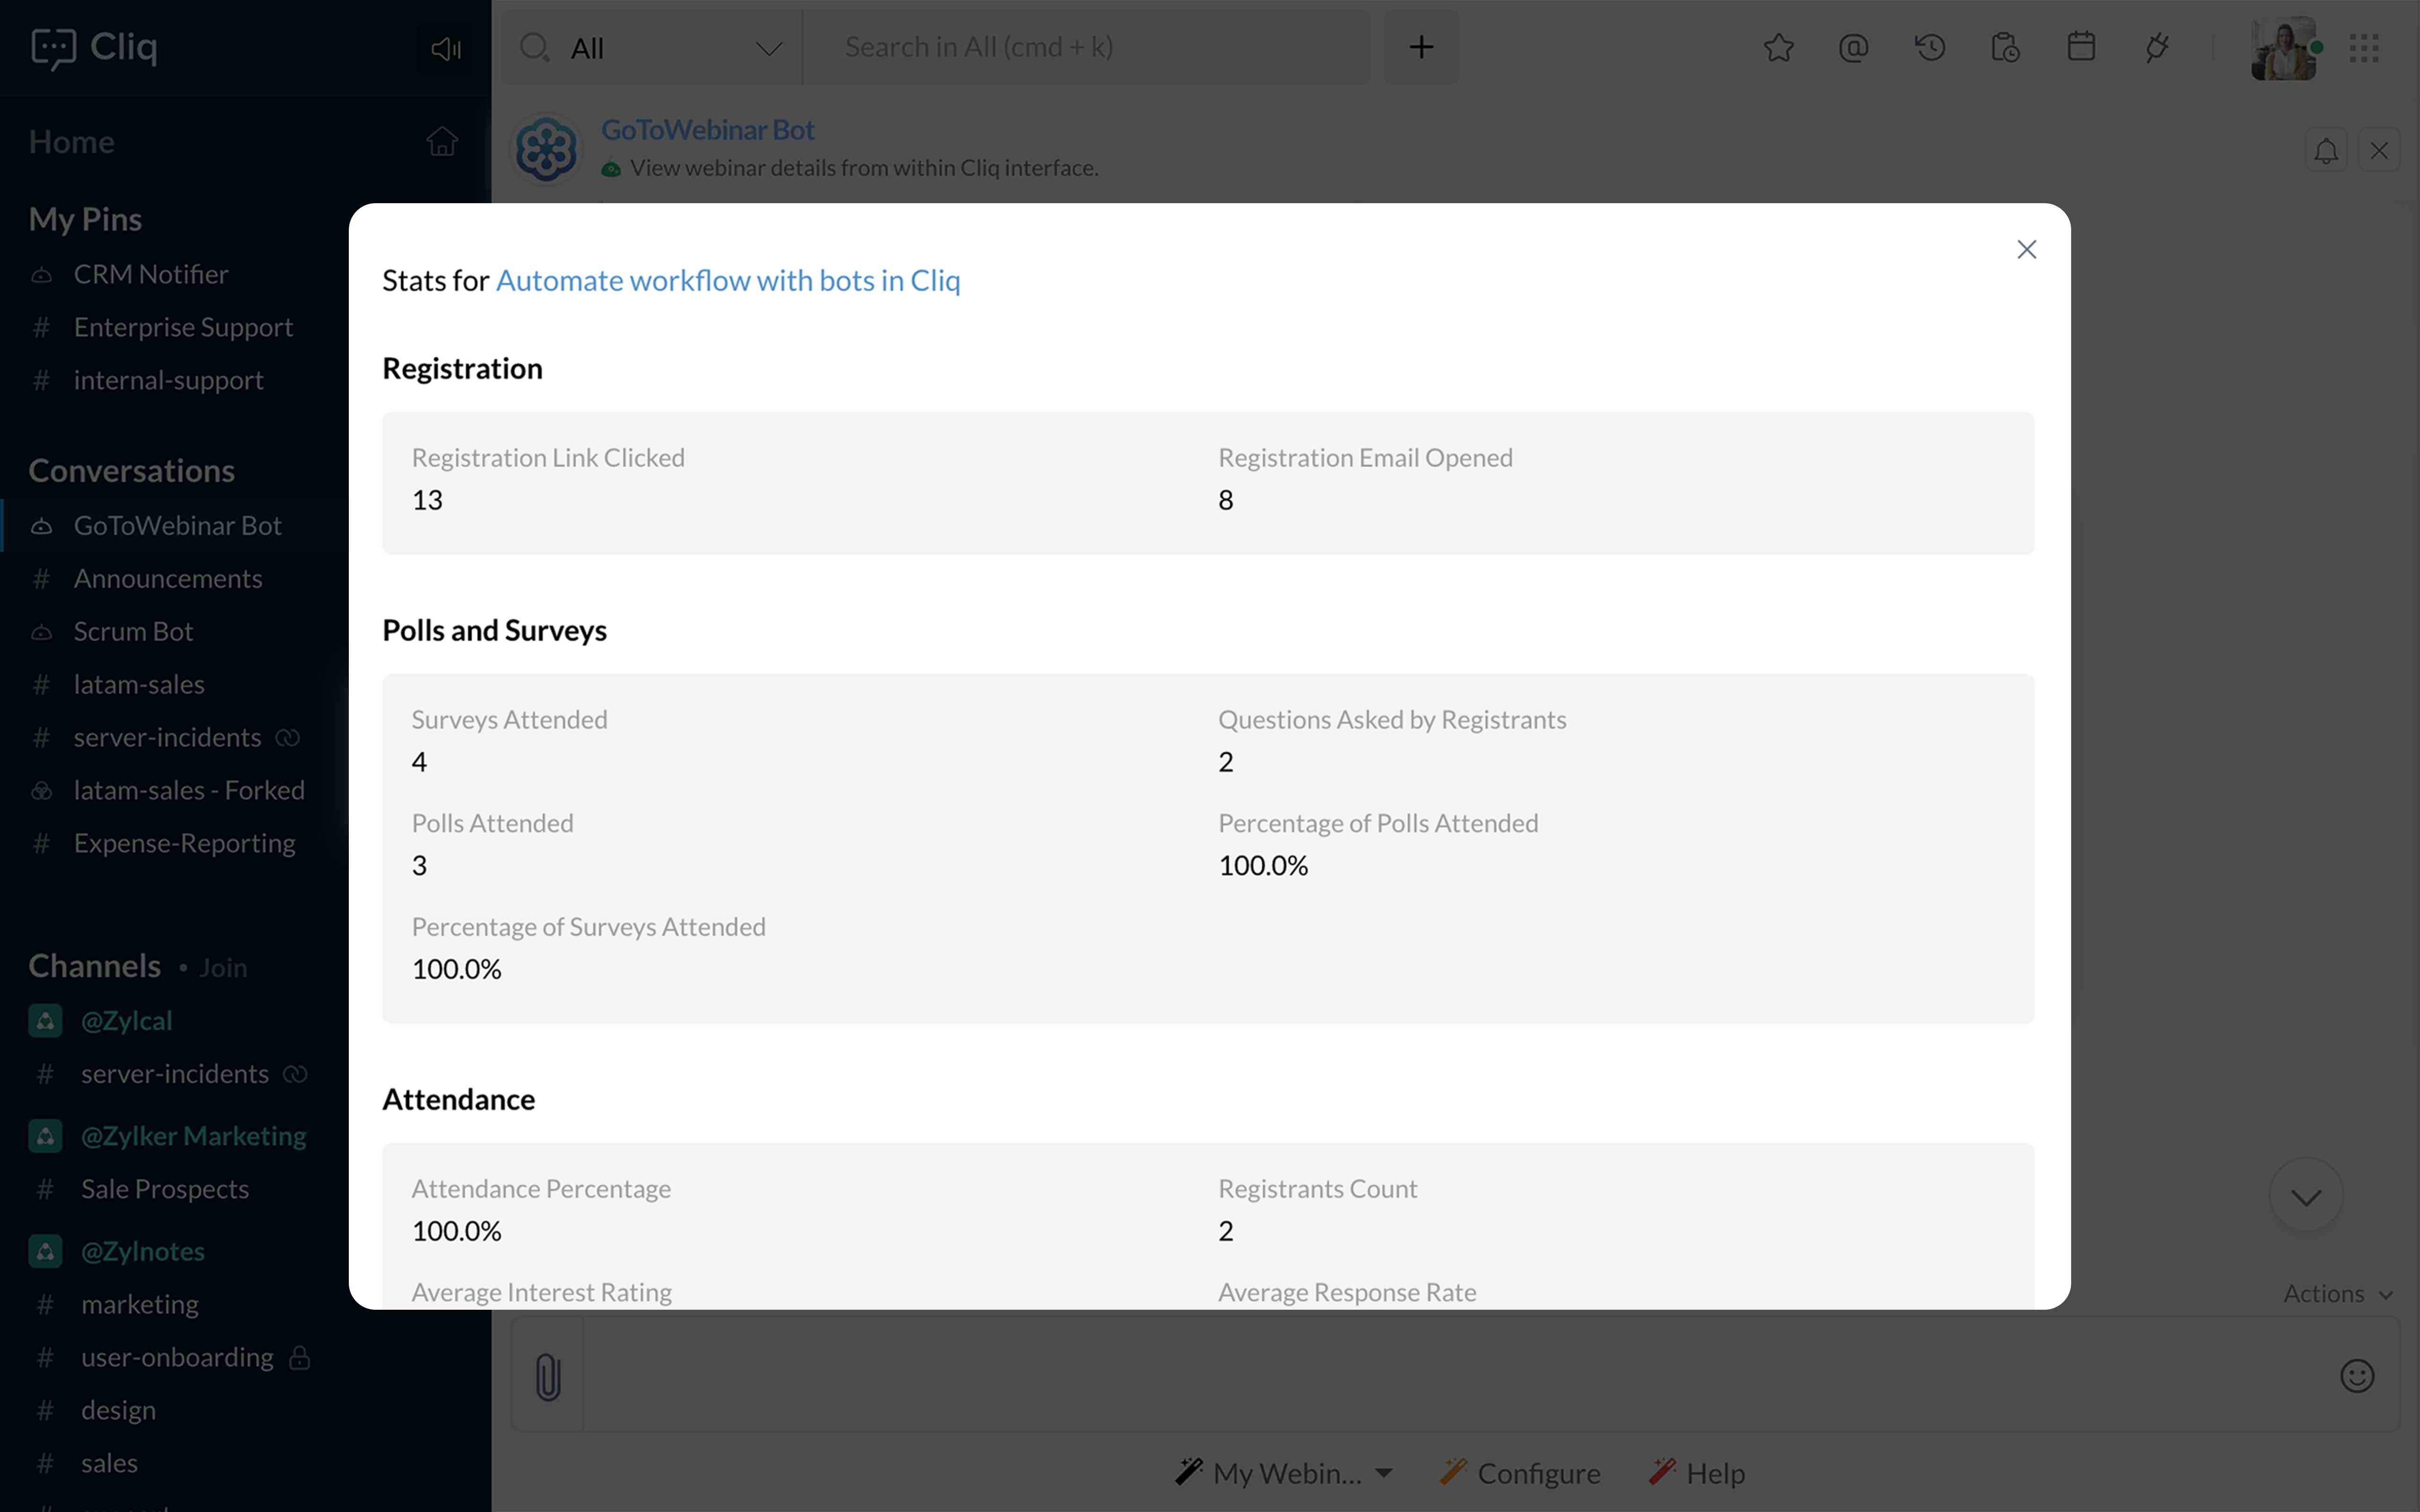Expand the @Zylker Marketing team group
Screen dimensions: 2420x1512
tap(193, 1136)
